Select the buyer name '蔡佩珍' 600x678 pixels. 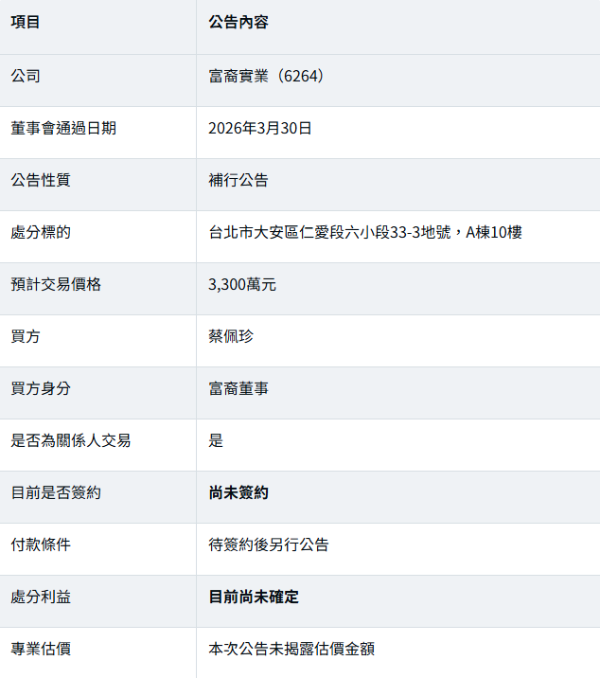point(231,336)
